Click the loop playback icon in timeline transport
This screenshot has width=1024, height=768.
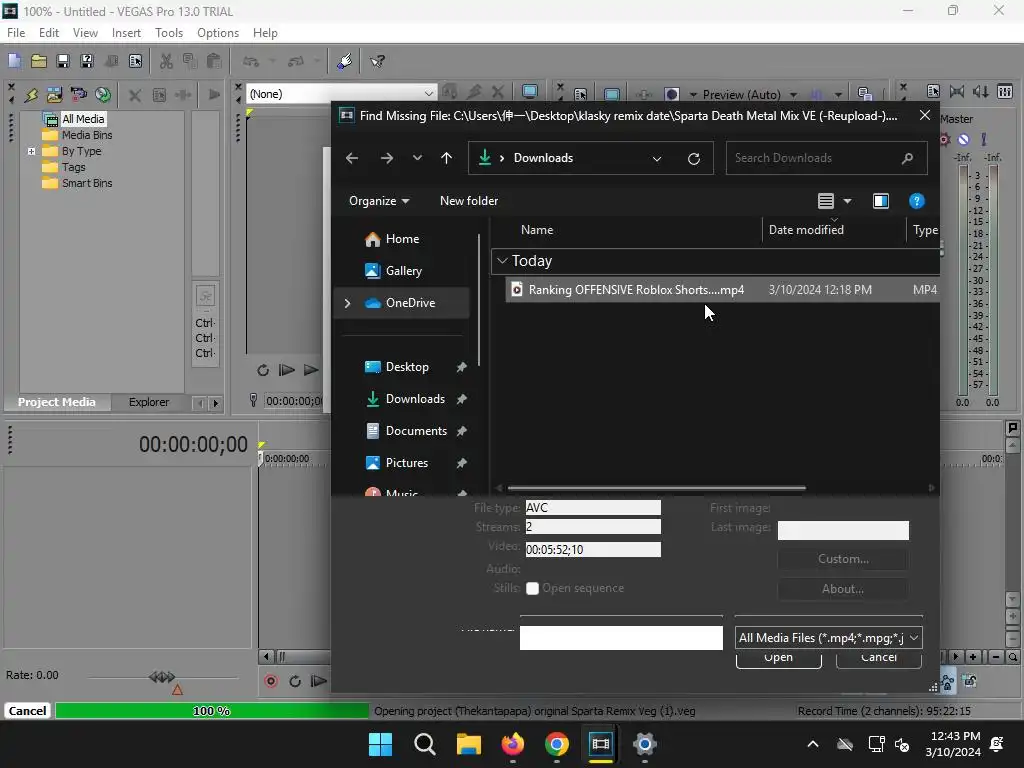pyautogui.click(x=295, y=681)
